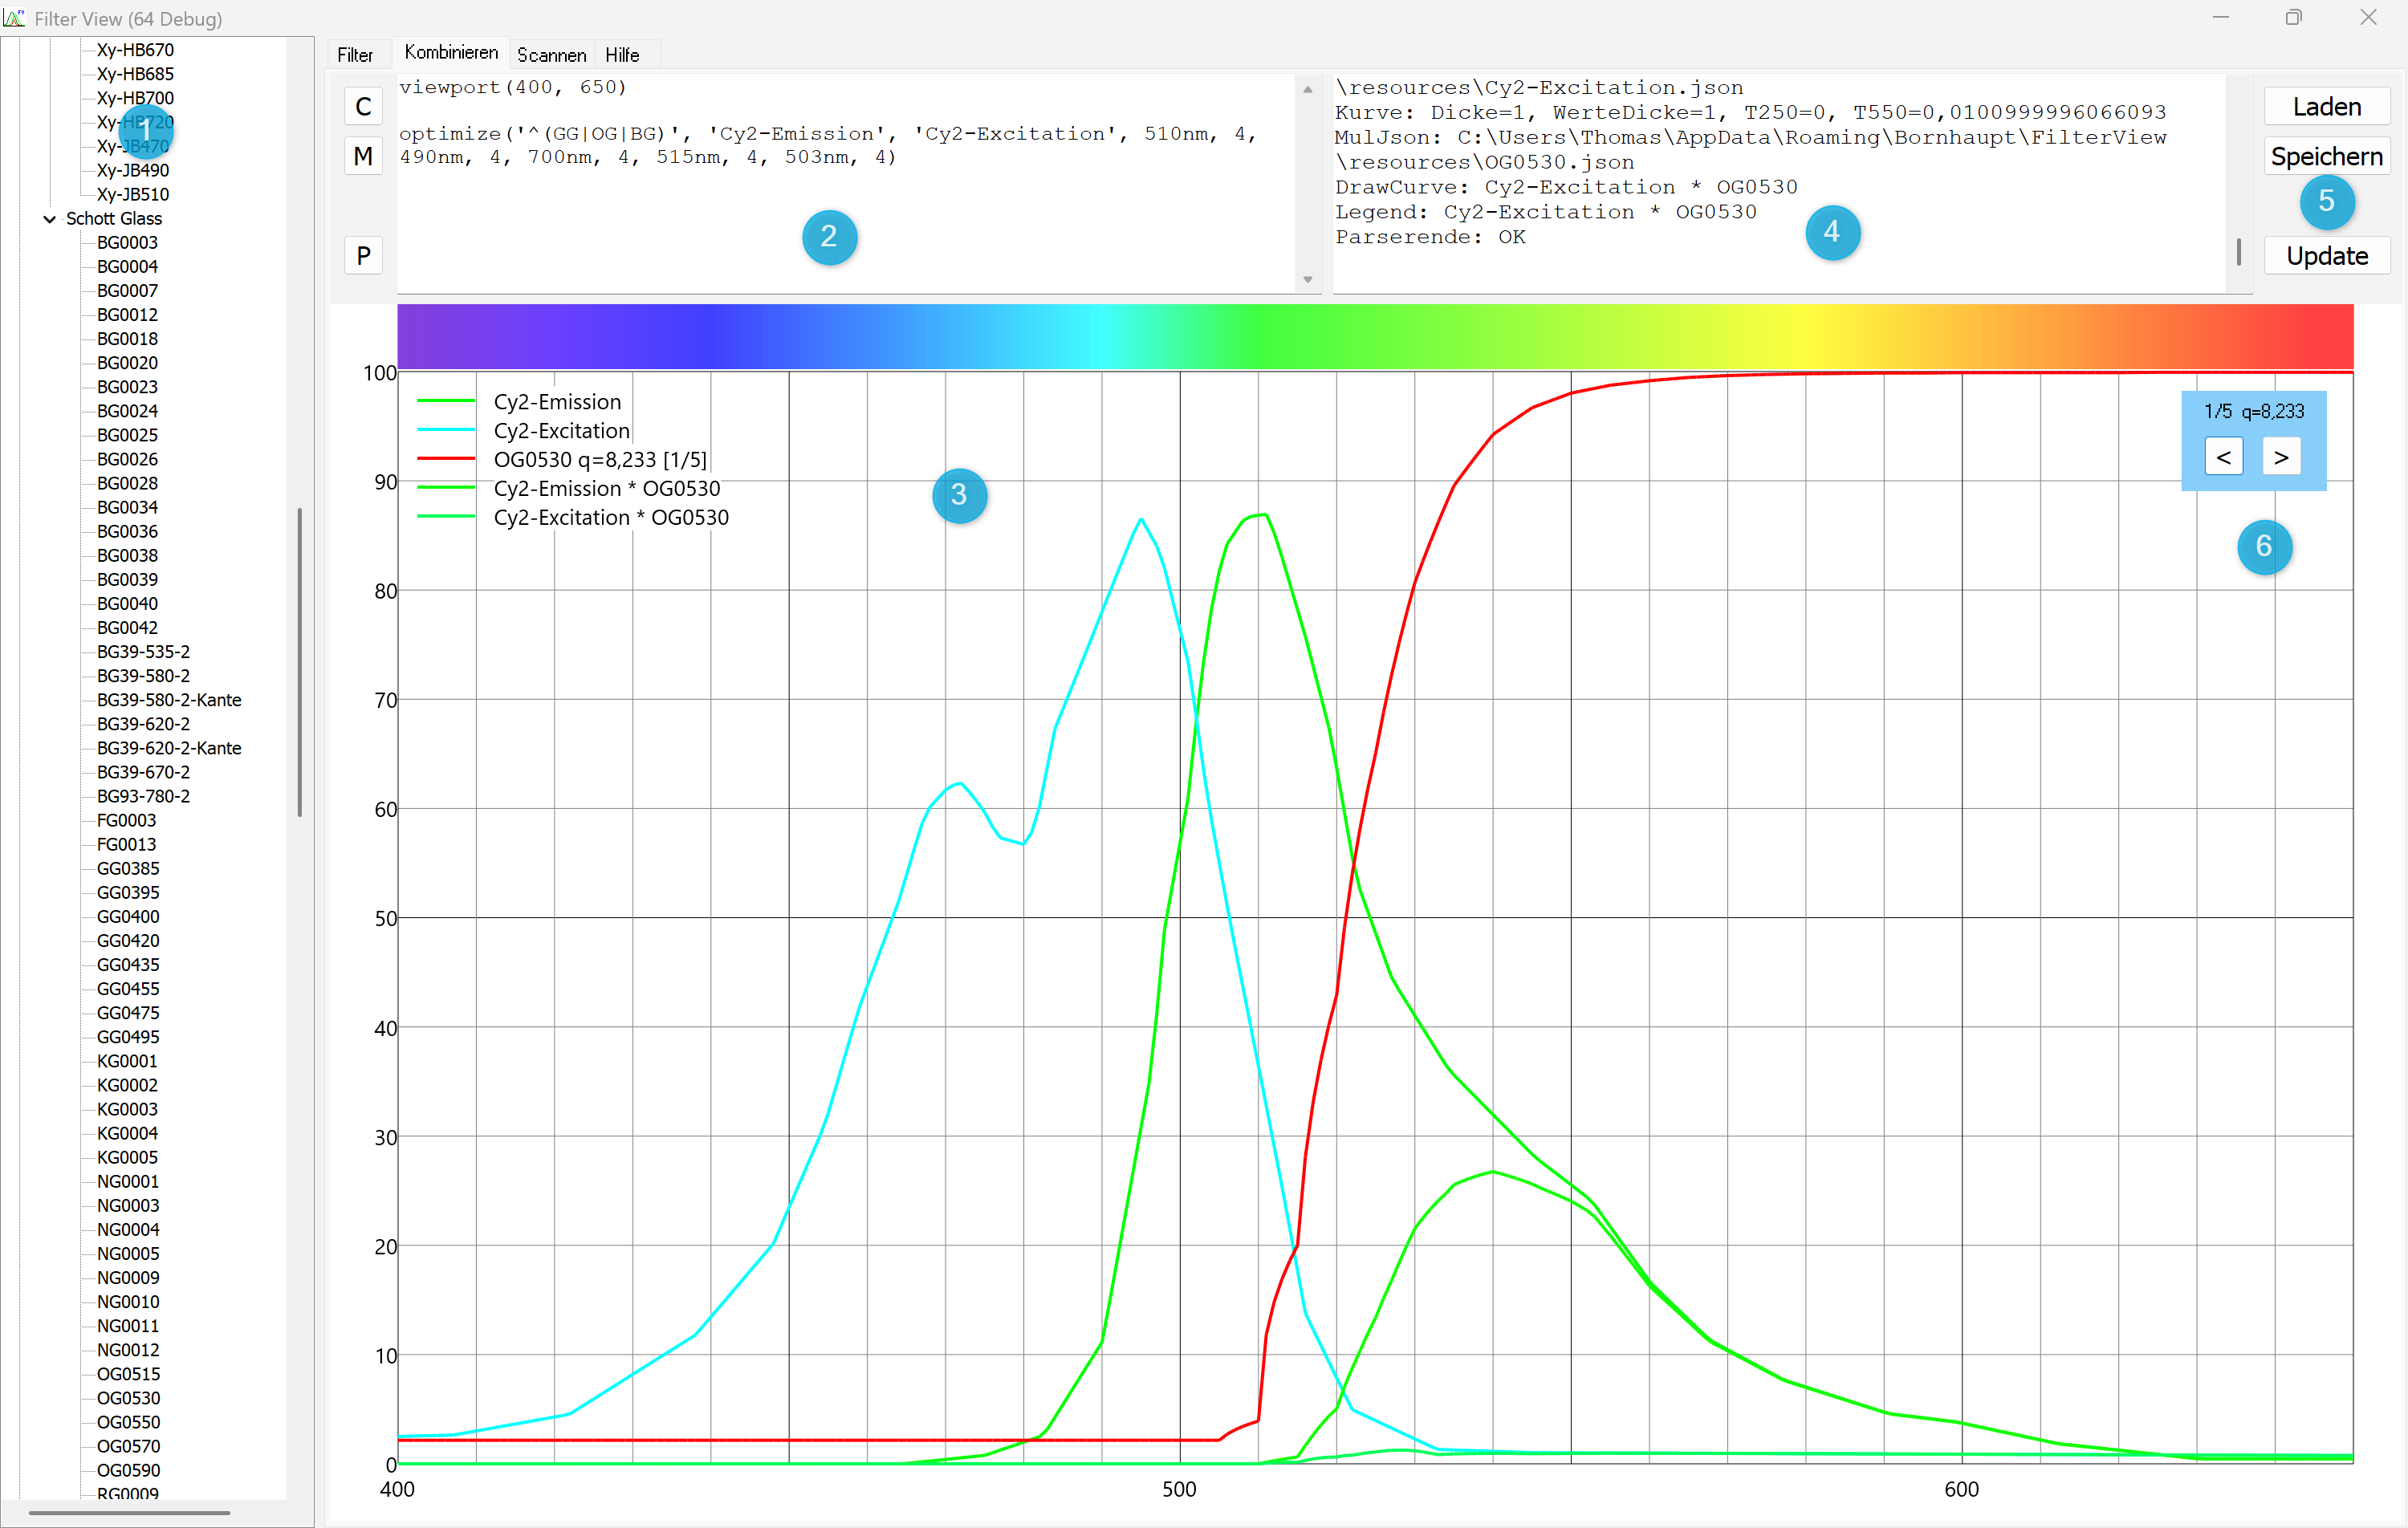Select GG0385 in the filter tree
Viewport: 2408px width, 1528px height.
tap(128, 869)
